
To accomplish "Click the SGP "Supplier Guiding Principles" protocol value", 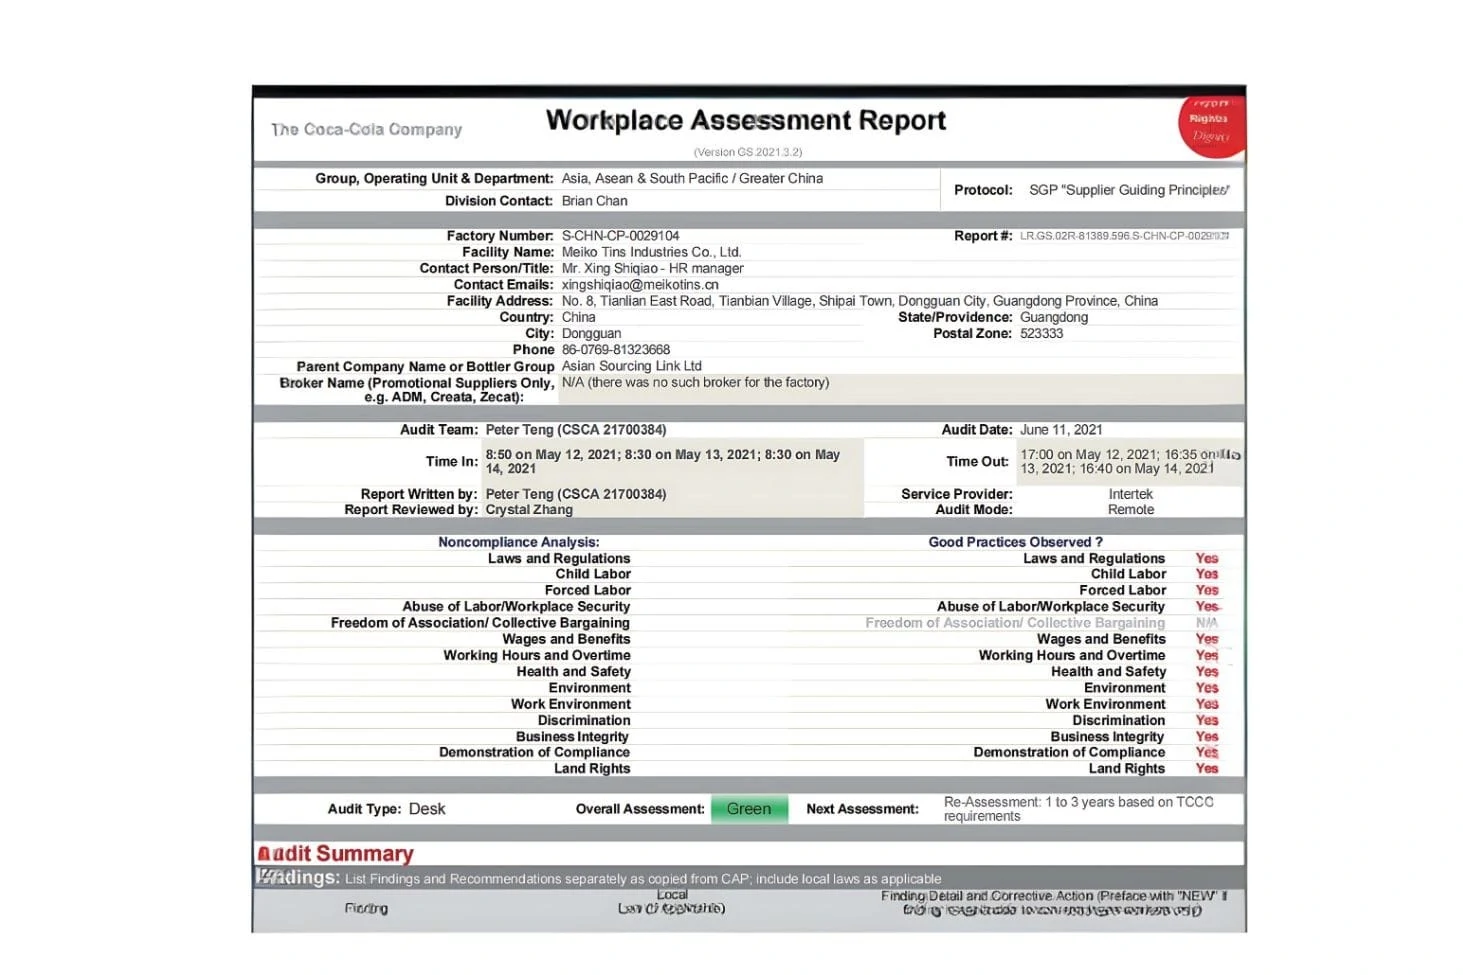I will [x=1129, y=190].
